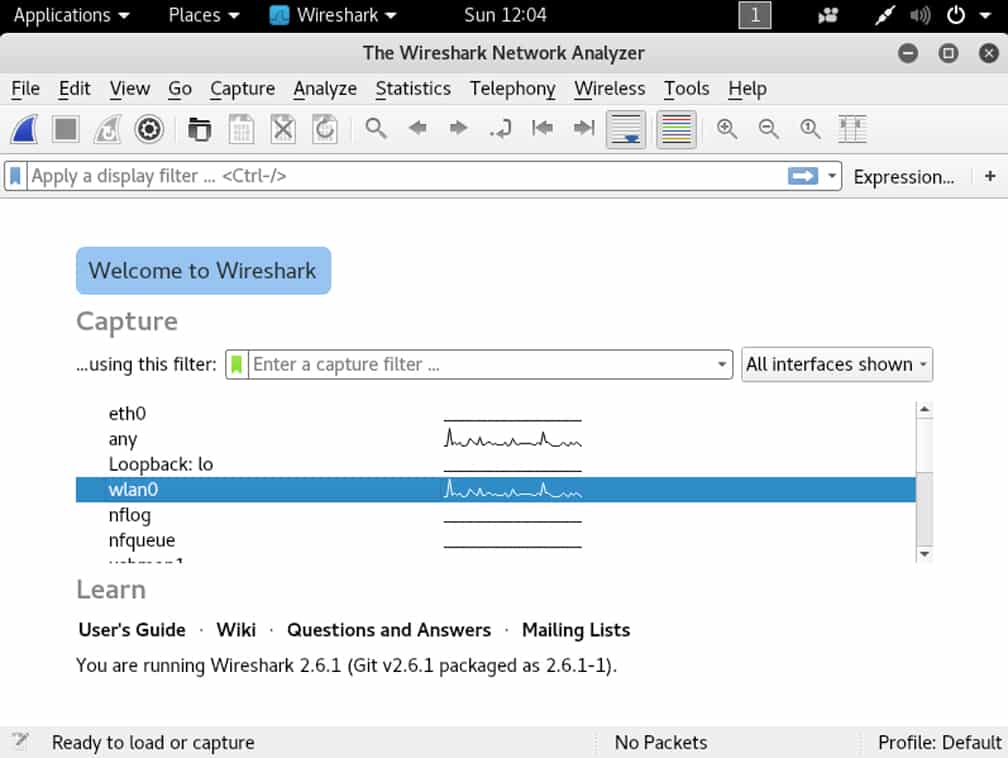Viewport: 1008px width, 758px height.
Task: Open the Go menu
Action: click(180, 89)
